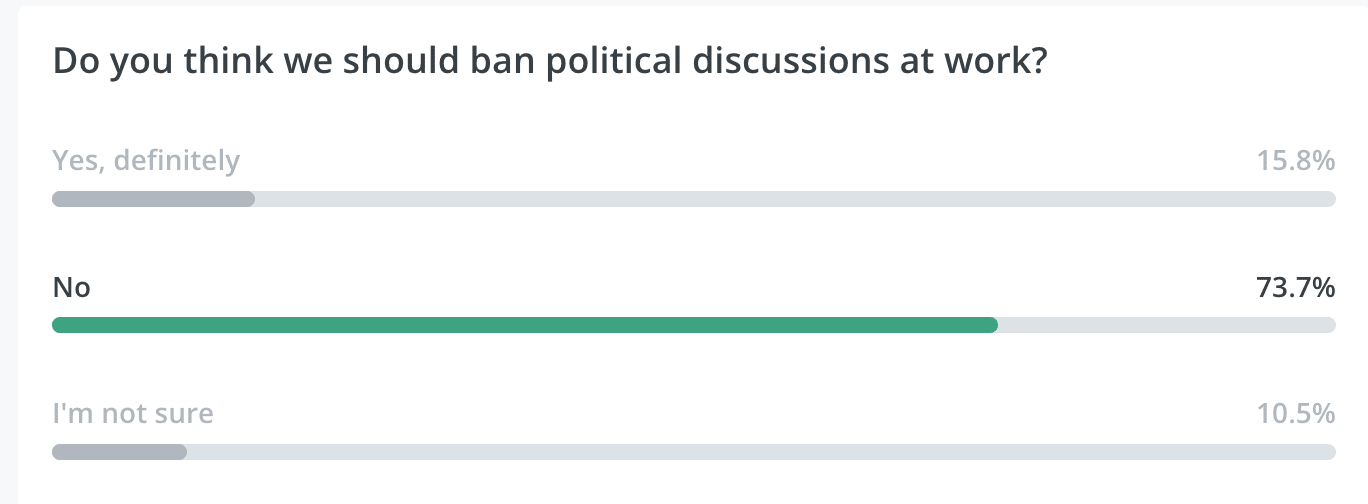Click the word "definitely" in the first option

178,161
